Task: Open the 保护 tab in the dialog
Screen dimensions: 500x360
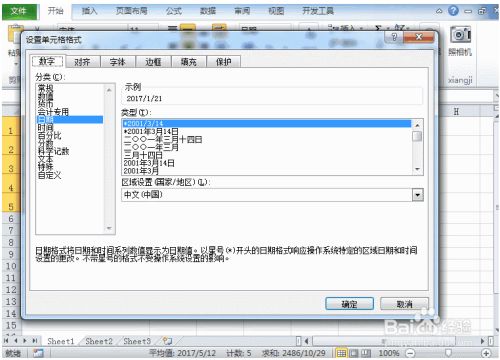Action: pyautogui.click(x=224, y=62)
